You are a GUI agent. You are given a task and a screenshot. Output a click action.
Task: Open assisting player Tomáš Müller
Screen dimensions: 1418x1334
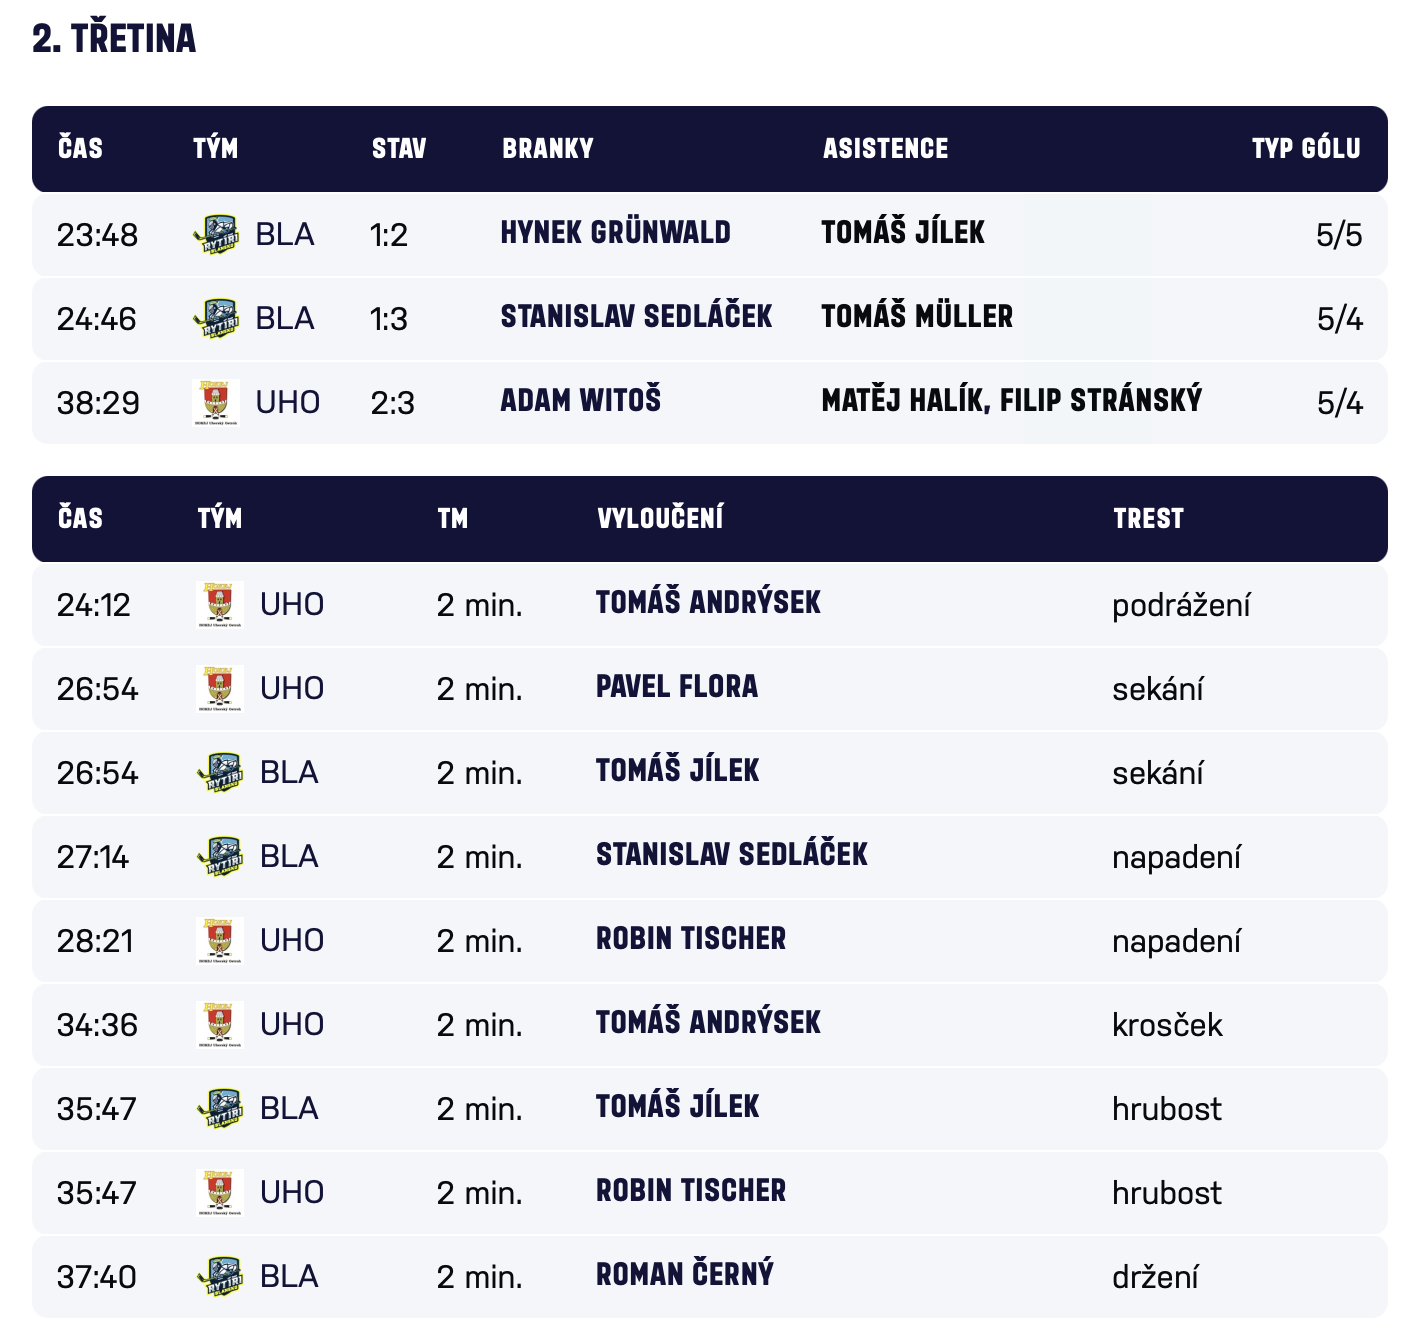(917, 317)
